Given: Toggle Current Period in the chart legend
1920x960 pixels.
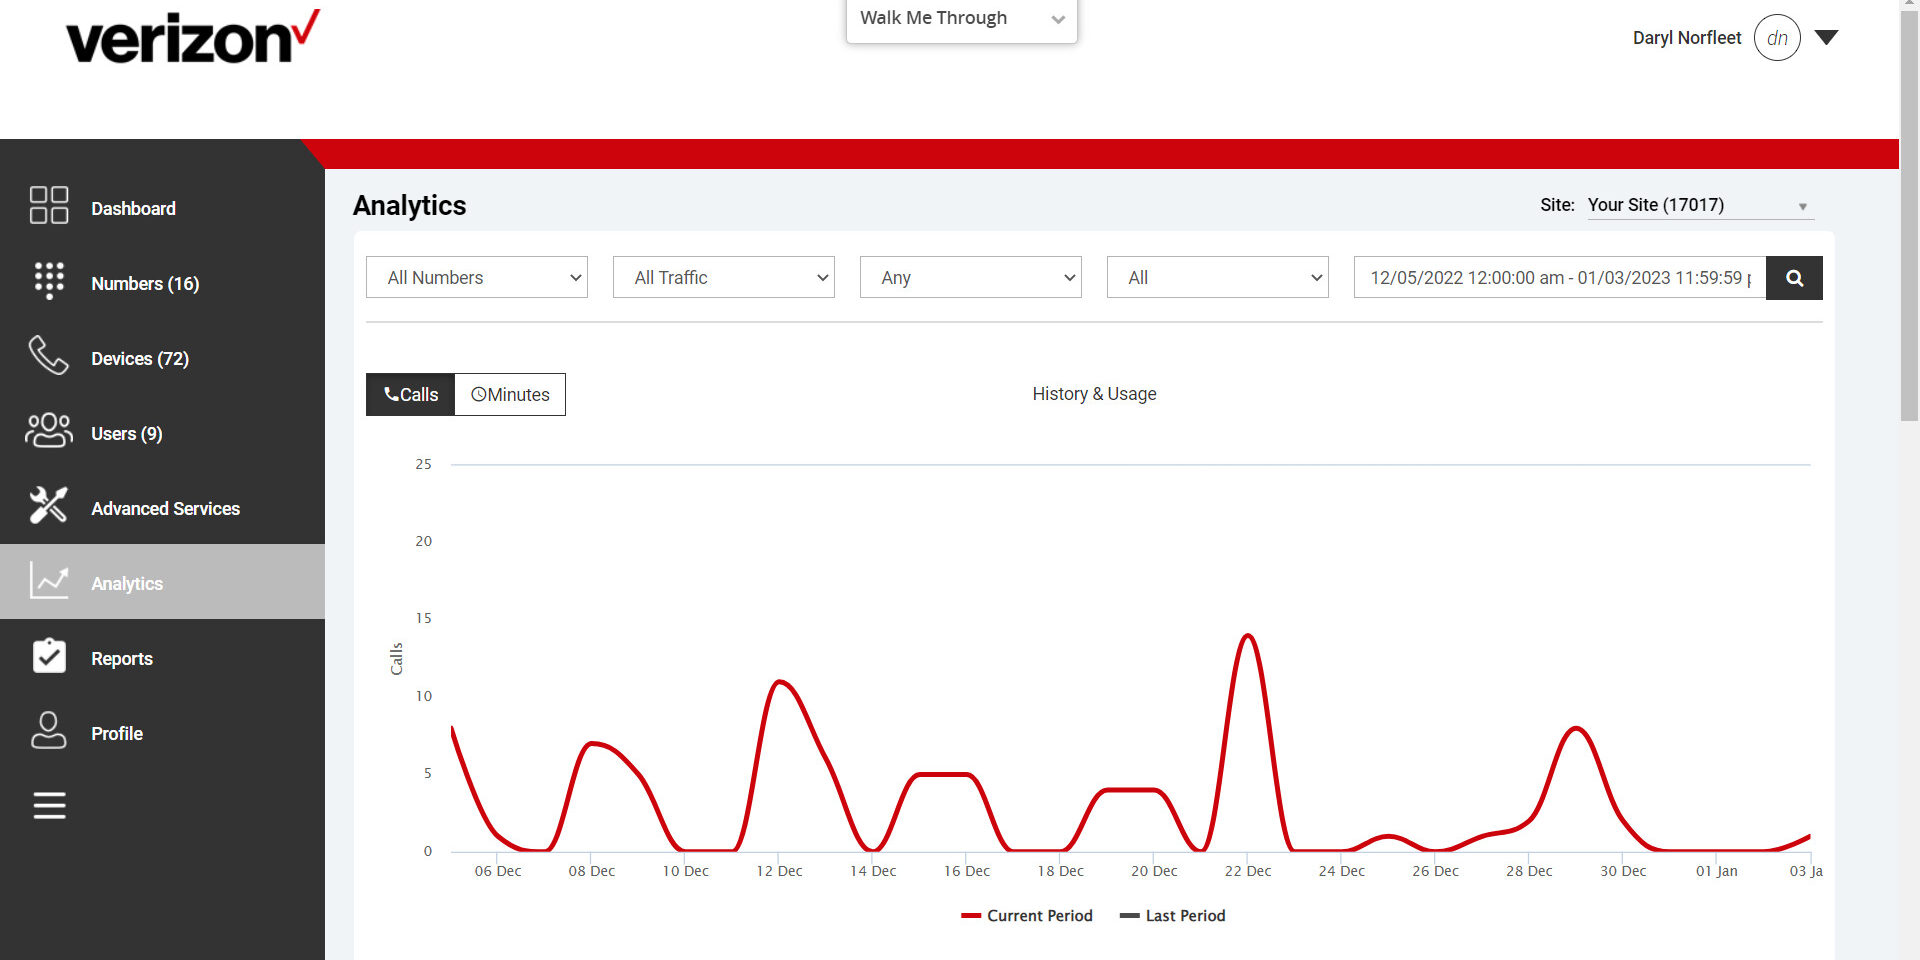Looking at the screenshot, I should tap(1027, 915).
